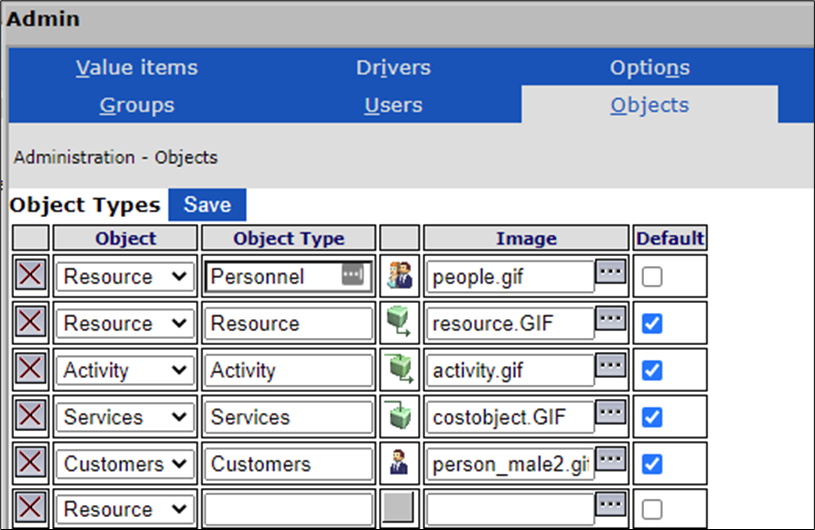815x530 pixels.
Task: Expand the Activity object dropdown
Action: click(x=125, y=371)
